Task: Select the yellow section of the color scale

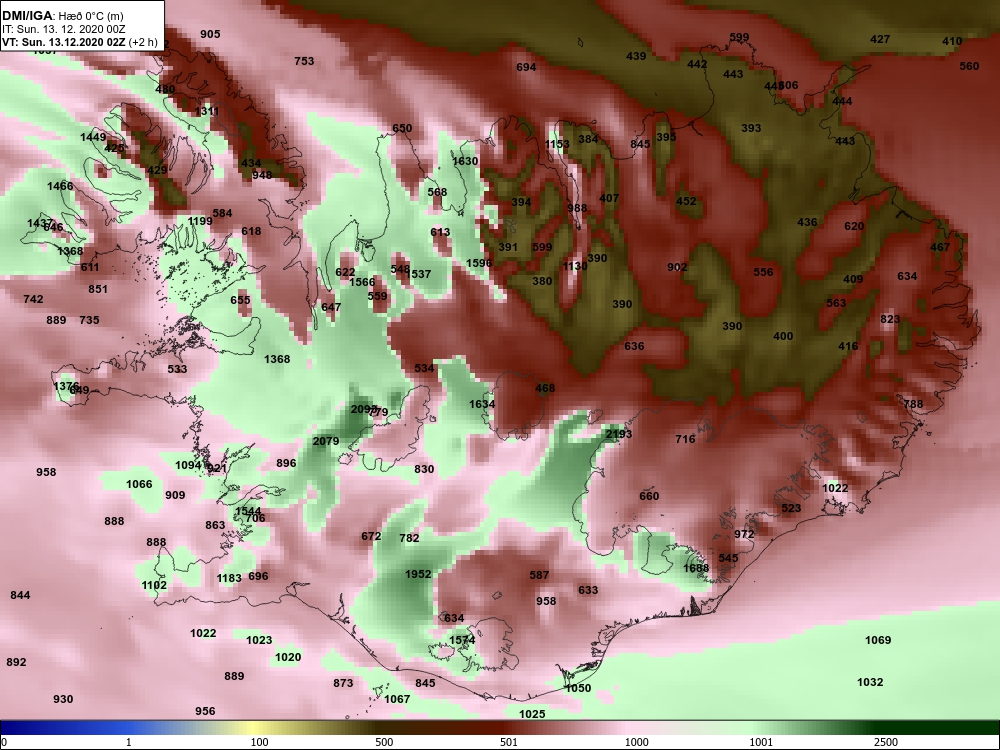Action: tap(255, 728)
